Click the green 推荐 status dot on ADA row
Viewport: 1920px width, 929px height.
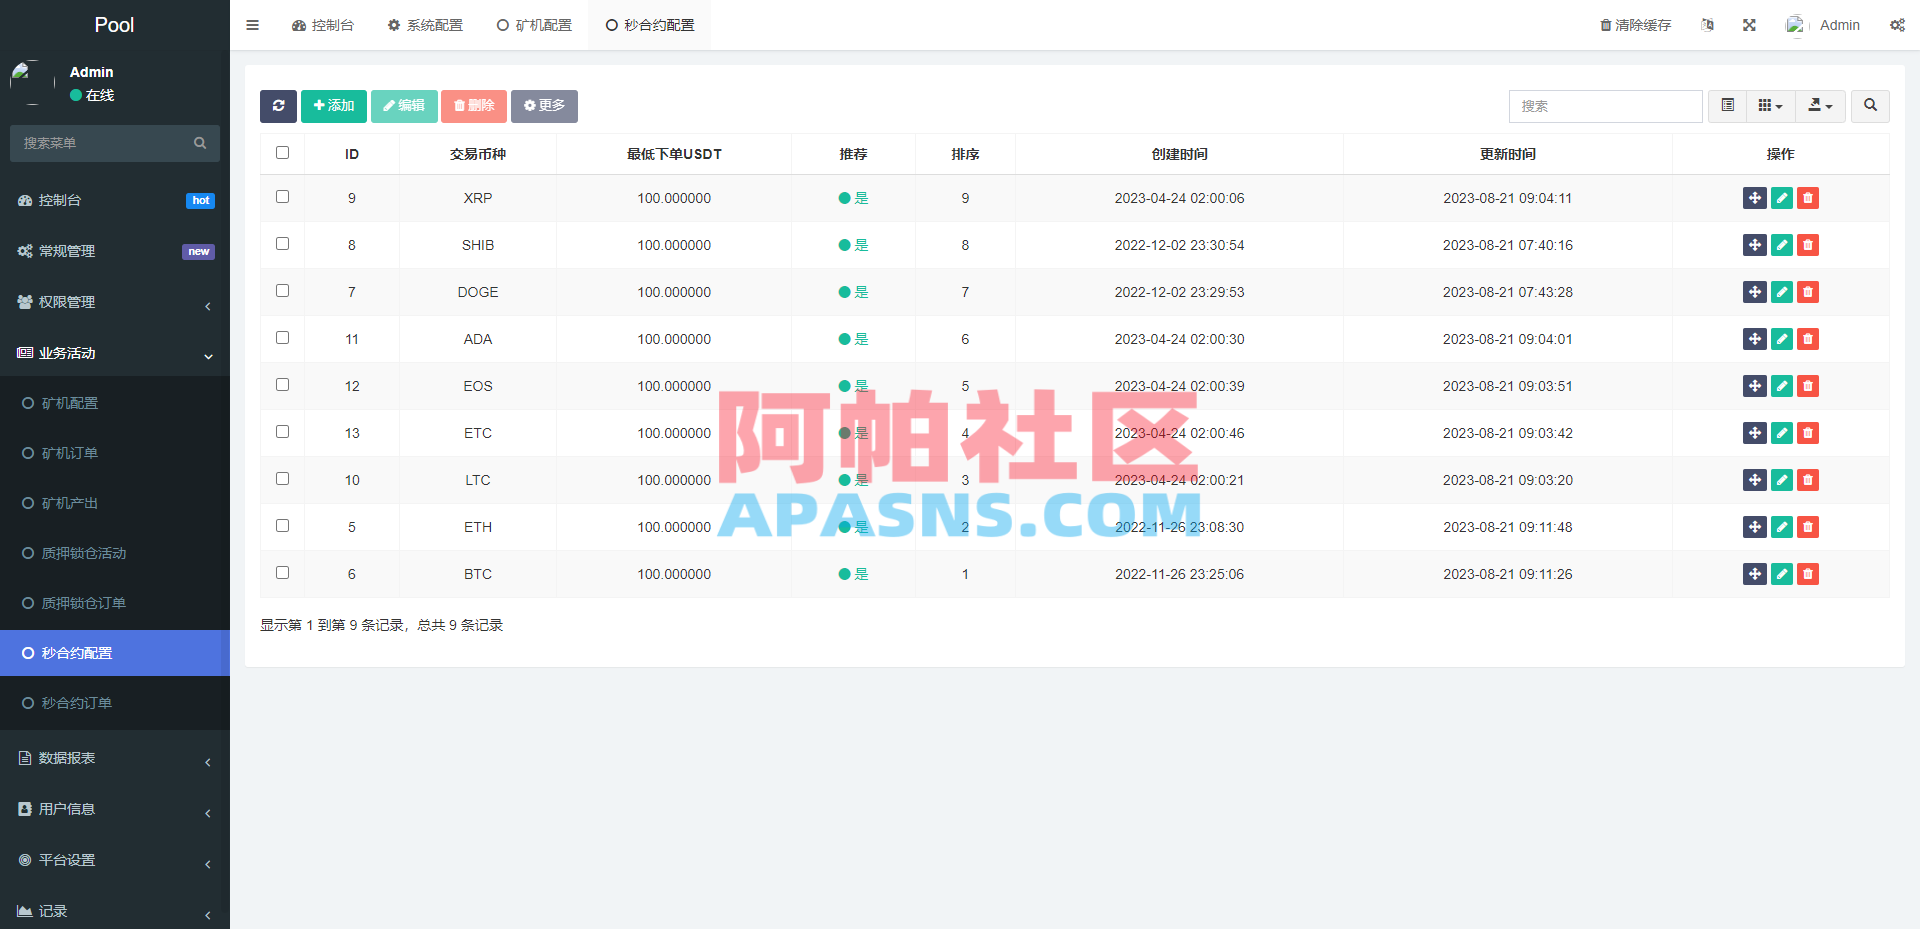pos(843,339)
